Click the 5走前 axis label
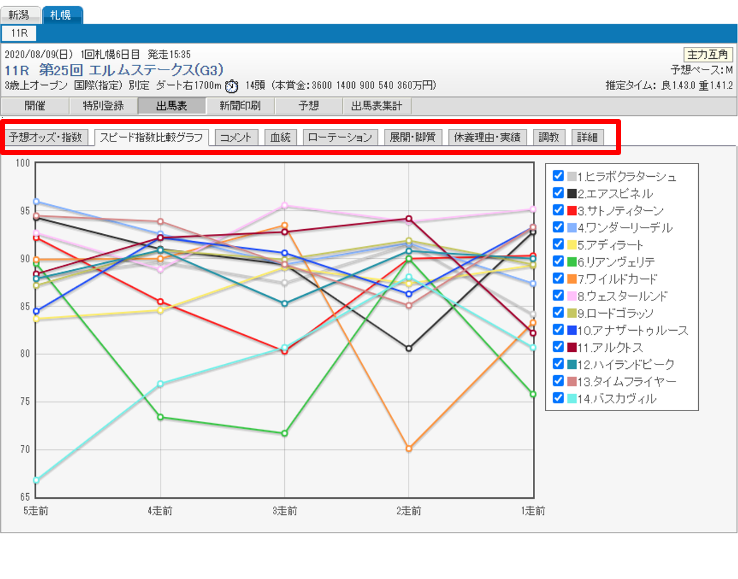 point(36,511)
